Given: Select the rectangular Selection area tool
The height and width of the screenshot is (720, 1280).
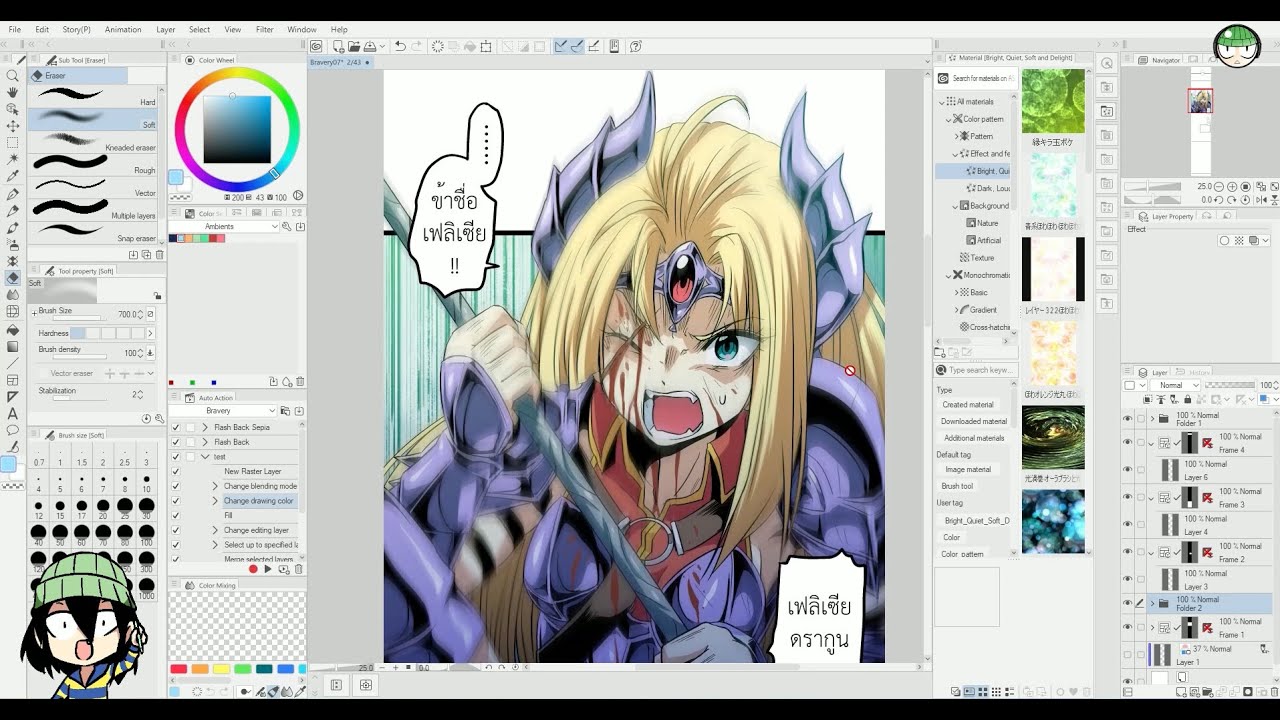Looking at the screenshot, I should [13, 143].
